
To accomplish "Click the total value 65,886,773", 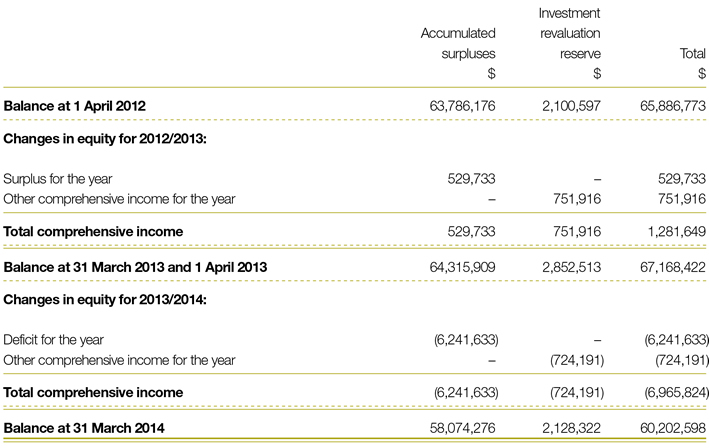I will pos(668,105).
